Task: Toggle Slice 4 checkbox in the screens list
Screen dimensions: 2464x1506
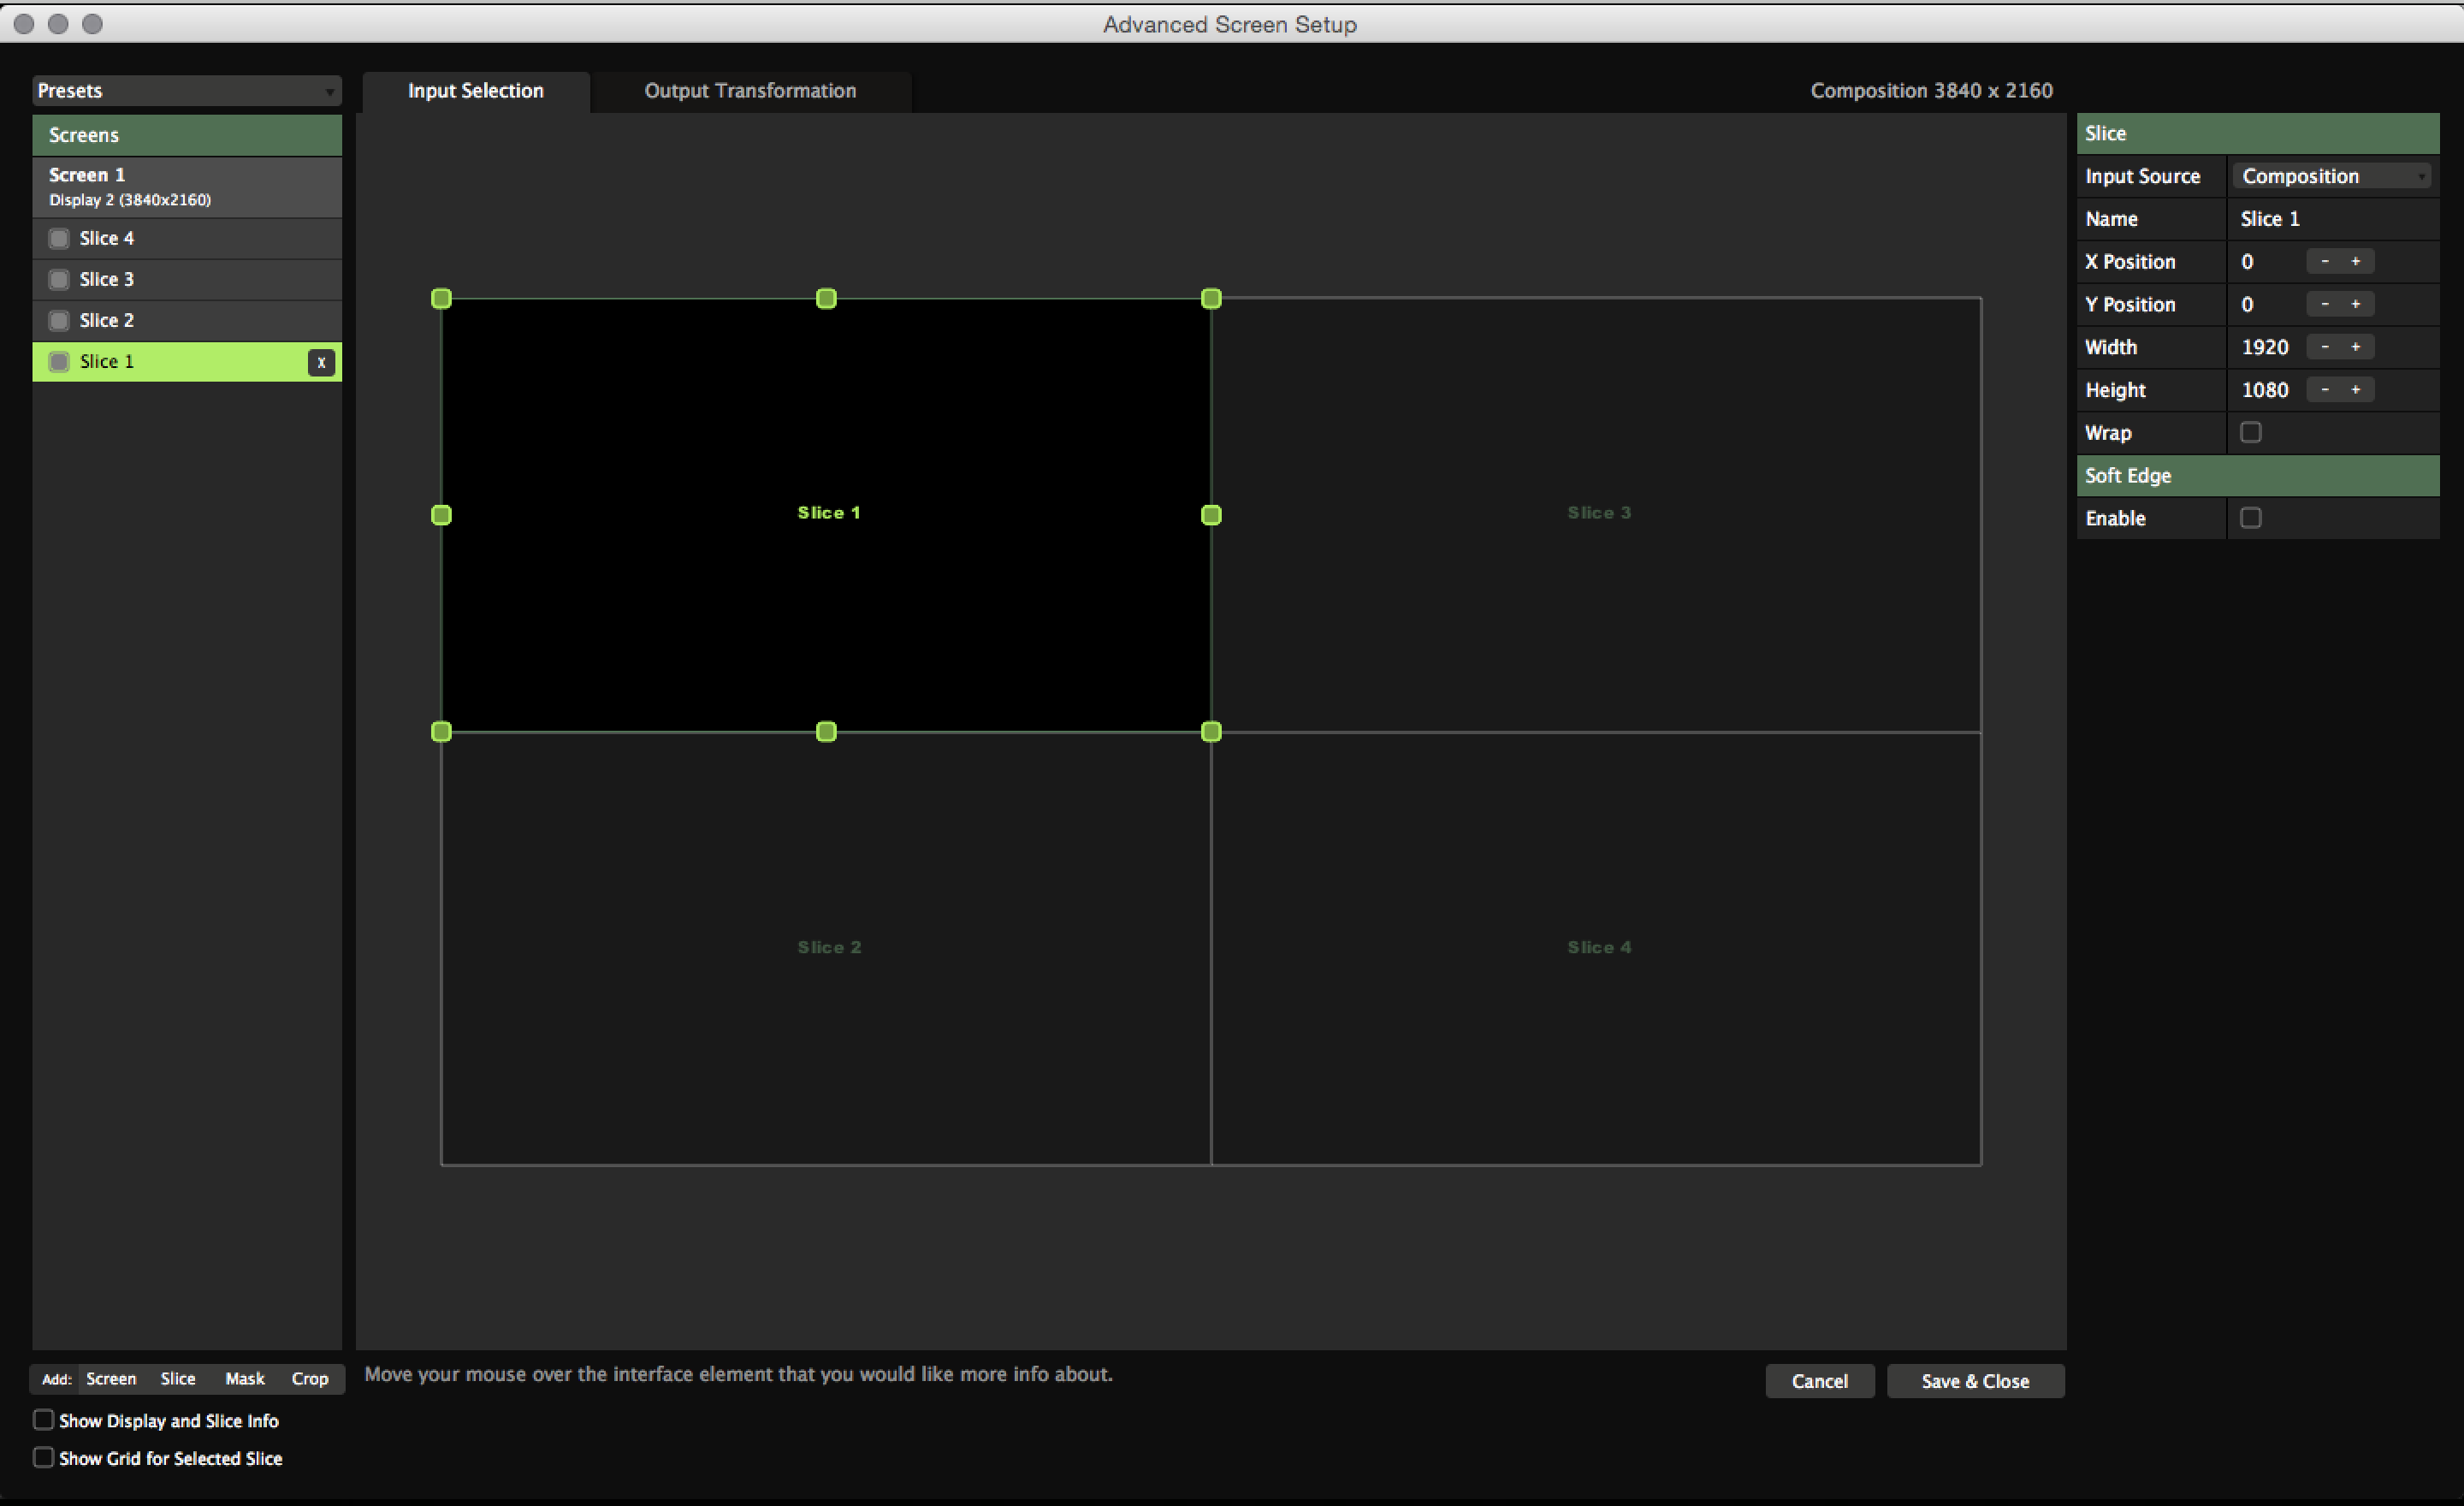Action: [x=59, y=238]
